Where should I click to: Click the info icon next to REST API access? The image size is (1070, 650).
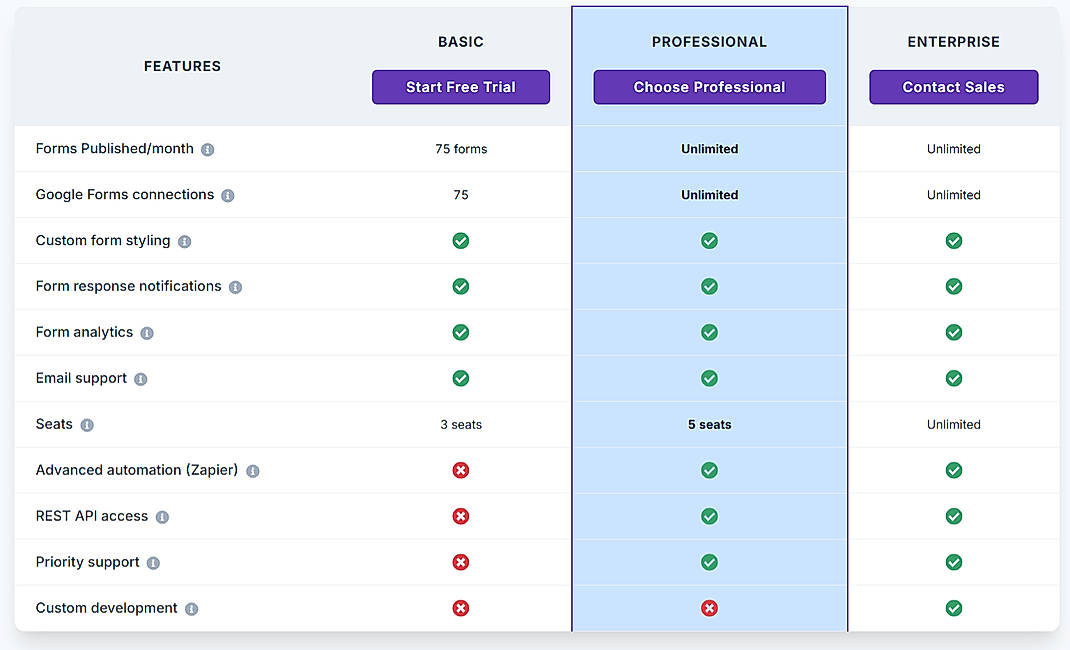coord(162,516)
